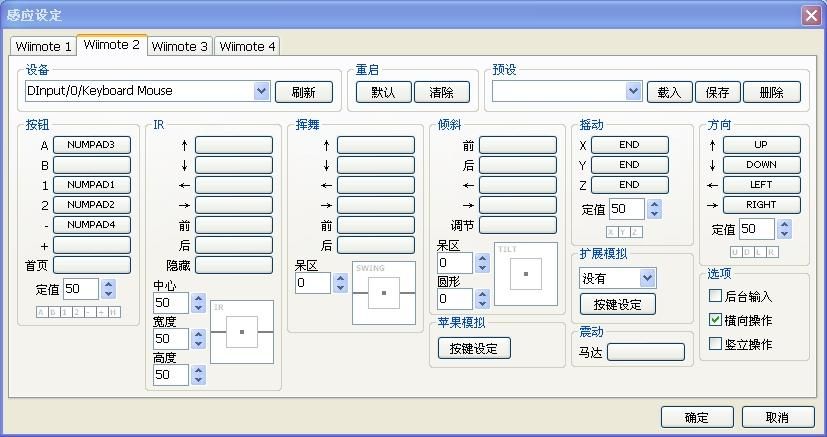Click the 摇动 X mapping END
827x437 pixels.
click(630, 145)
